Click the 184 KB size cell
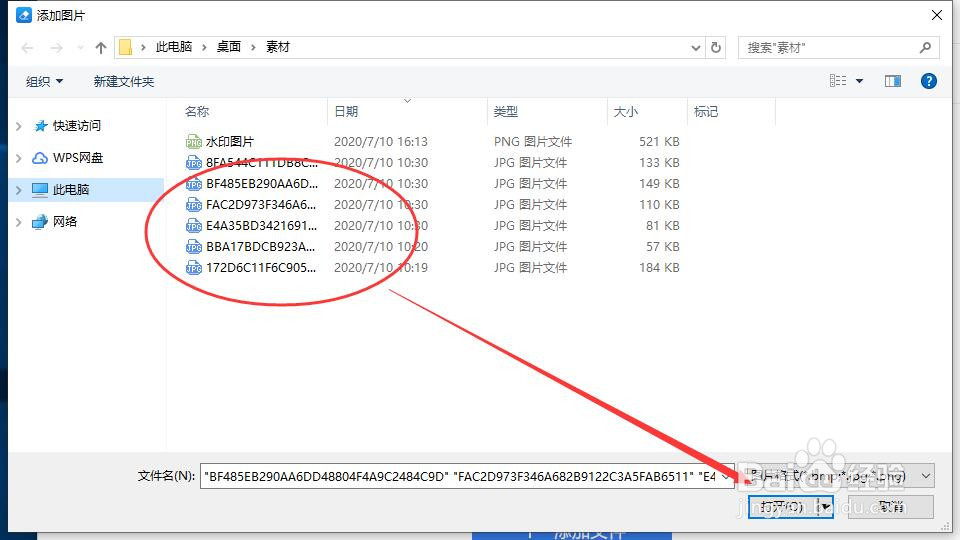 pos(659,268)
